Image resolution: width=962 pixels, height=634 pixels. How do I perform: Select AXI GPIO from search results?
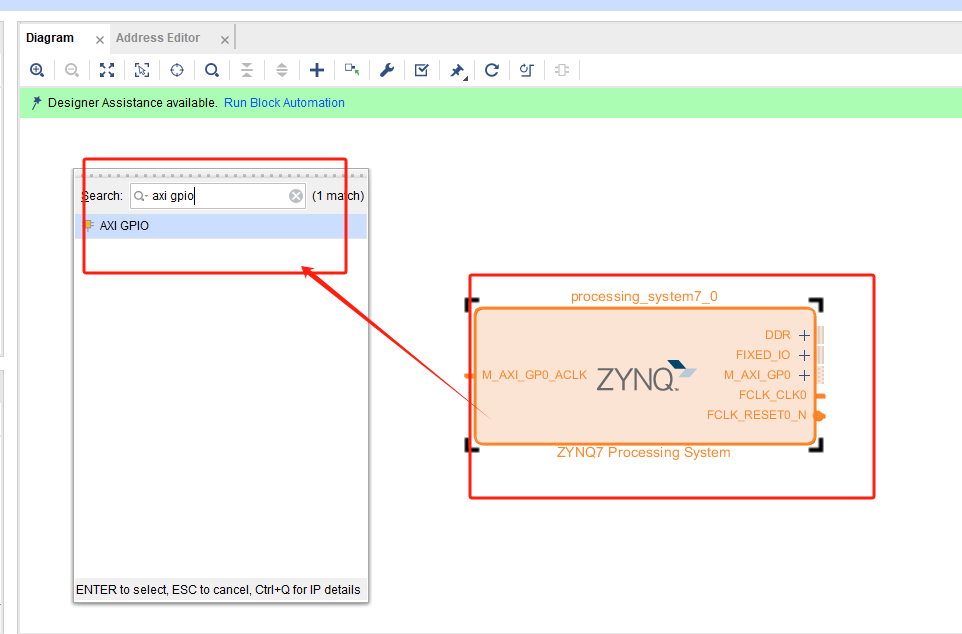pyautogui.click(x=221, y=226)
